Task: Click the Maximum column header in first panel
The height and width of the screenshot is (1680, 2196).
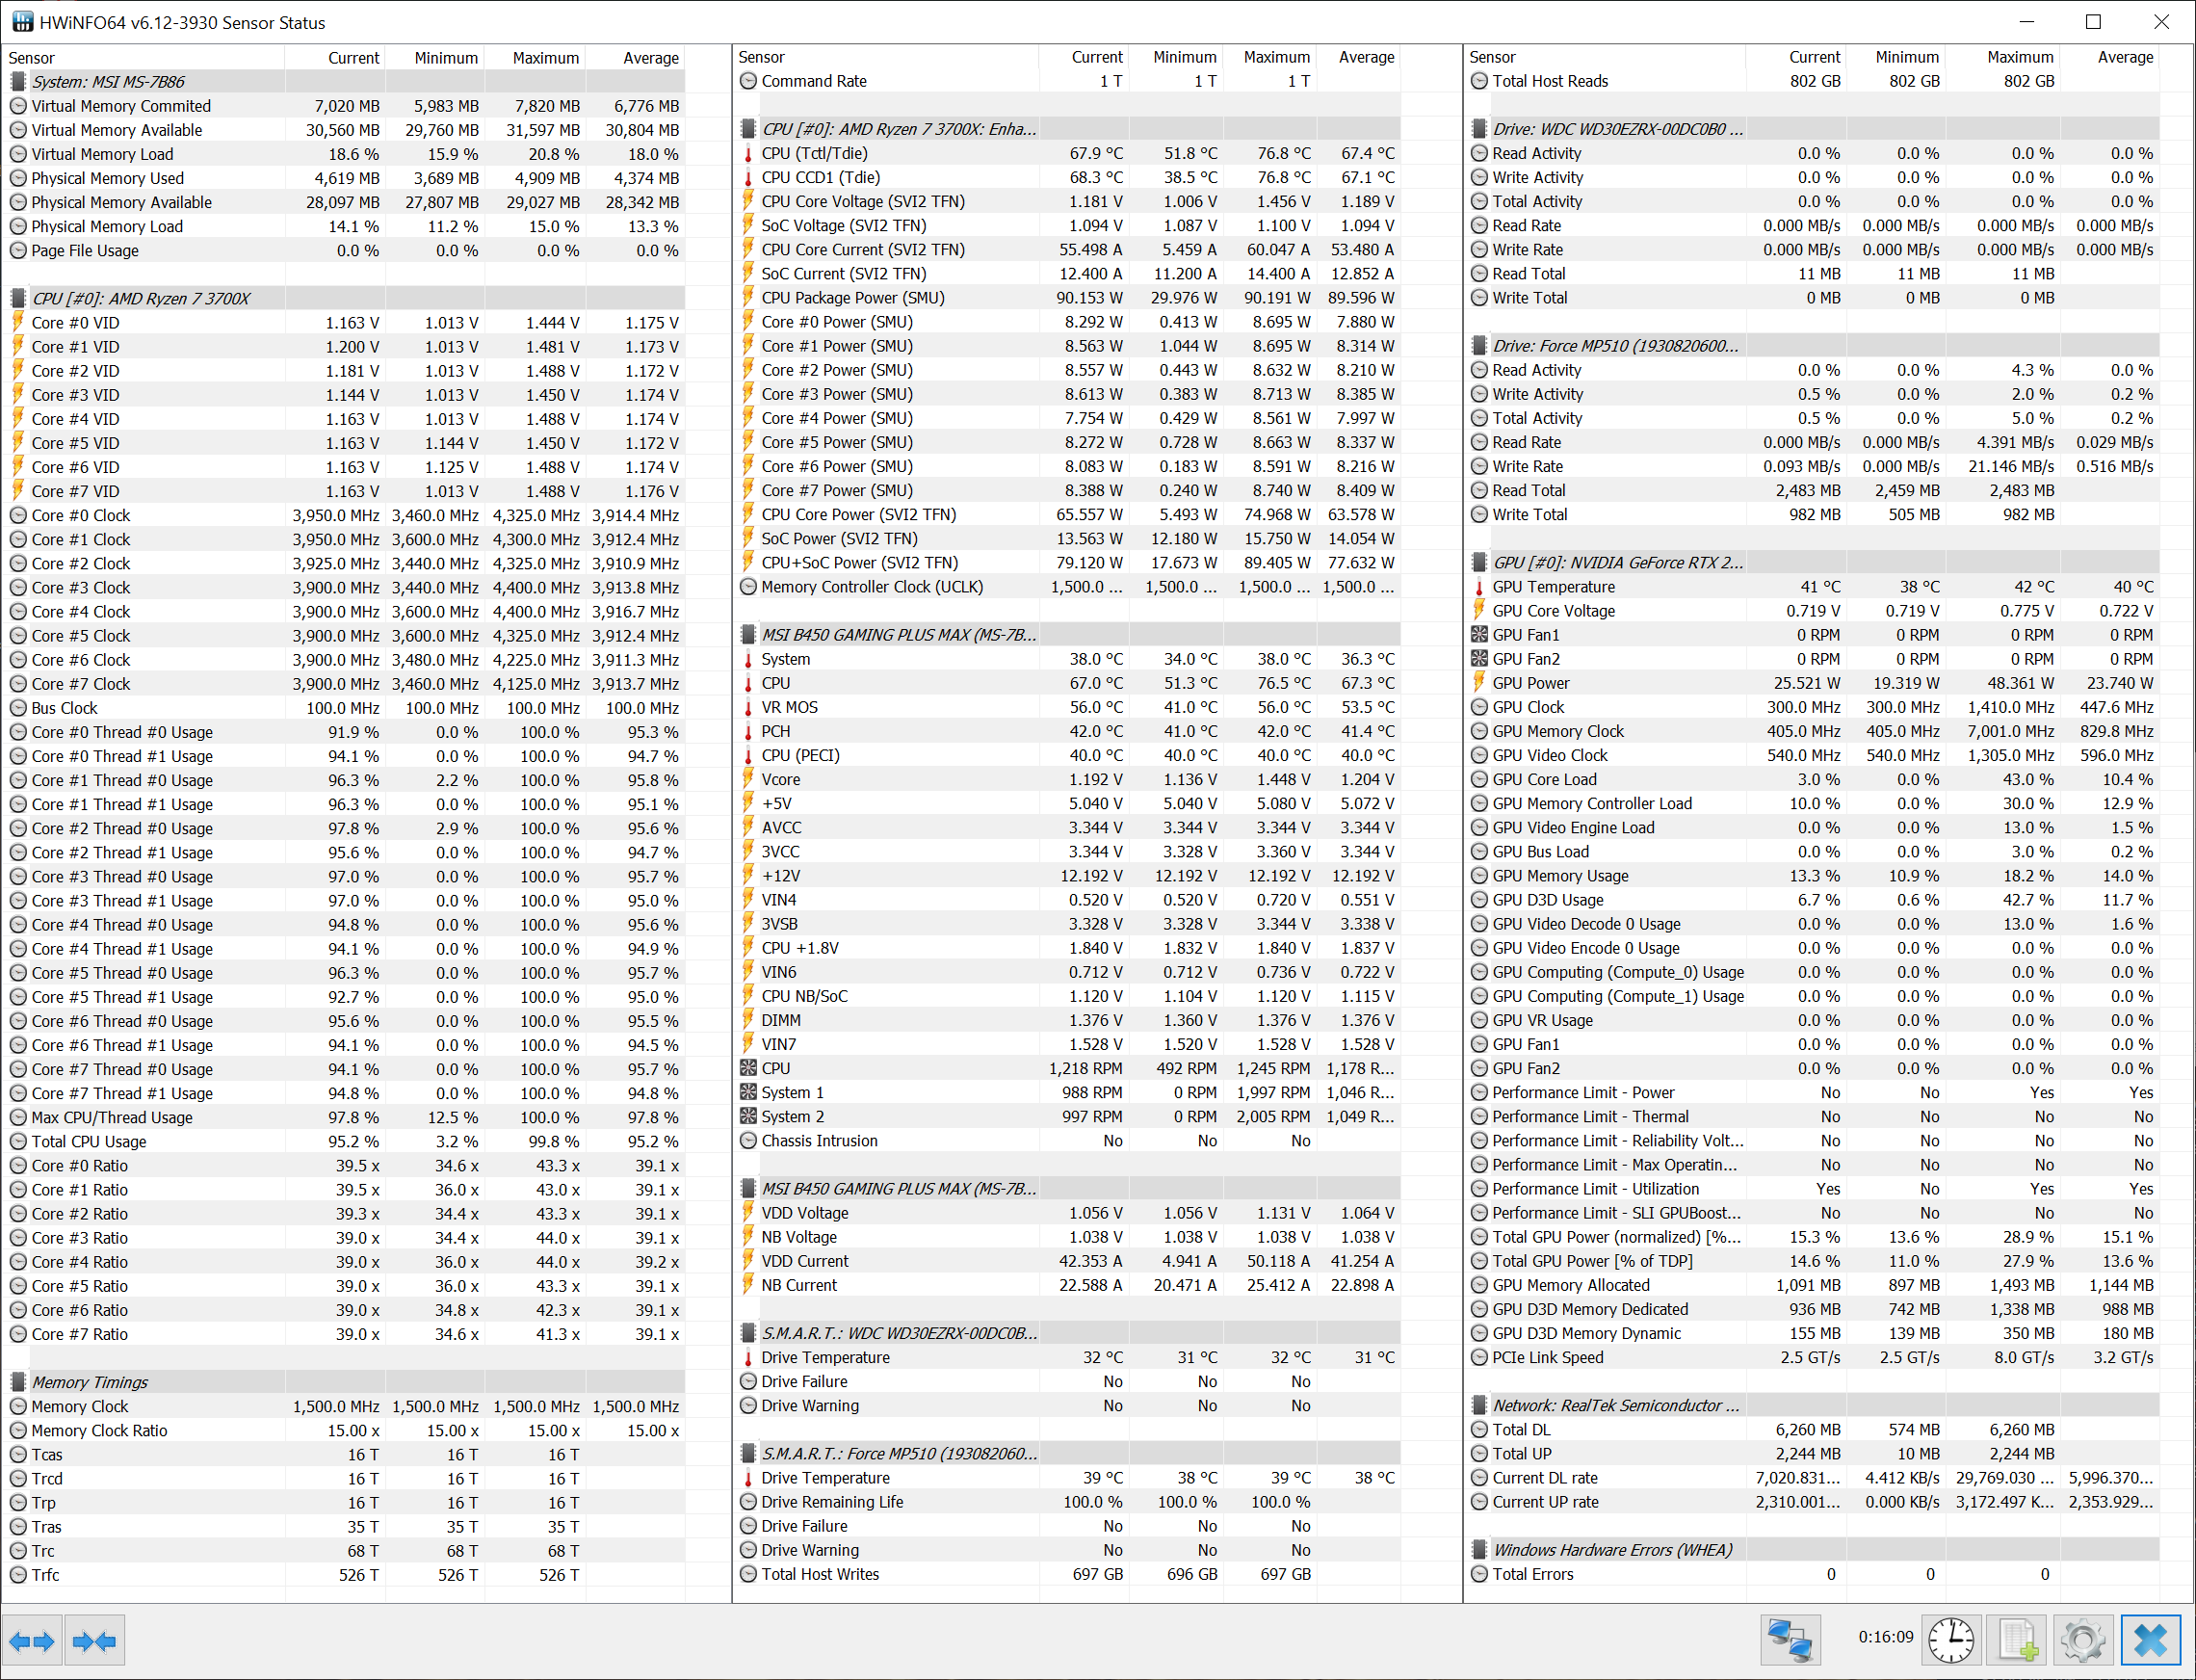Action: (545, 58)
